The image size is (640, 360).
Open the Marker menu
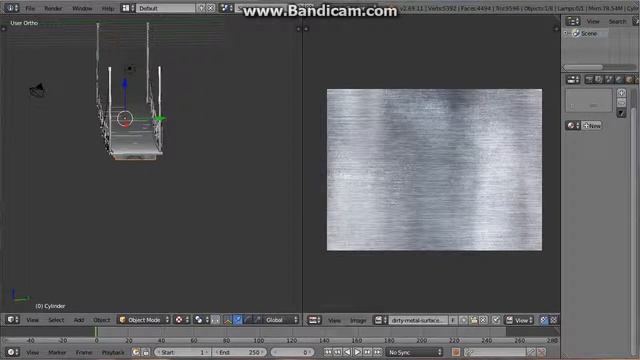coord(57,352)
